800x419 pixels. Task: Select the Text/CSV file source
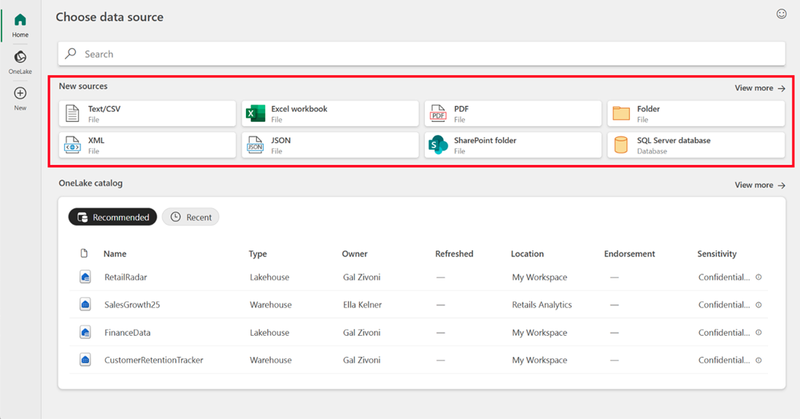tap(146, 113)
